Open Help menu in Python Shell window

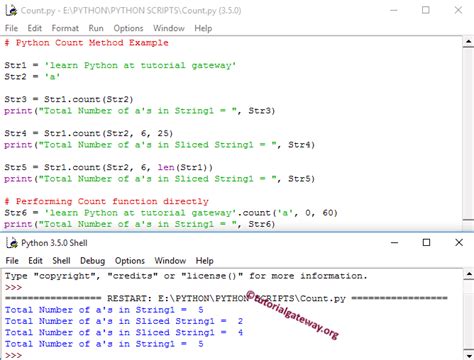(x=204, y=261)
